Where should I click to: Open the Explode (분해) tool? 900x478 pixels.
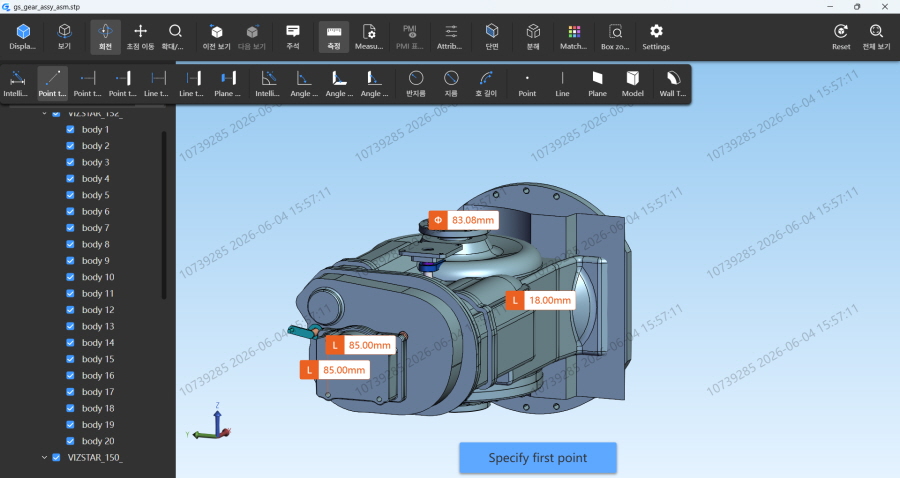pyautogui.click(x=533, y=37)
